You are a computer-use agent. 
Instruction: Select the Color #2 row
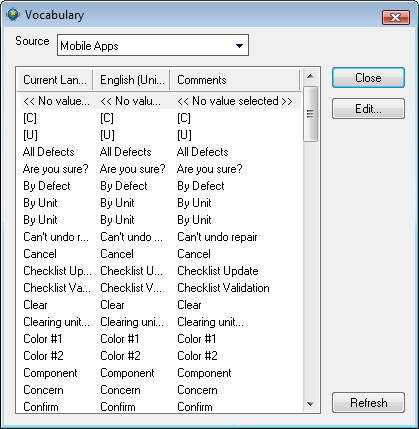(161, 356)
